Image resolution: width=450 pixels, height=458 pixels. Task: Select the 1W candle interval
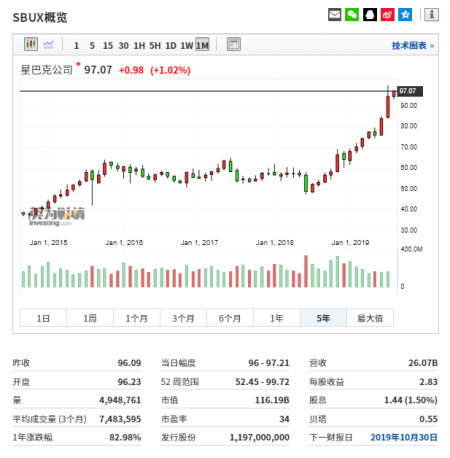point(187,45)
